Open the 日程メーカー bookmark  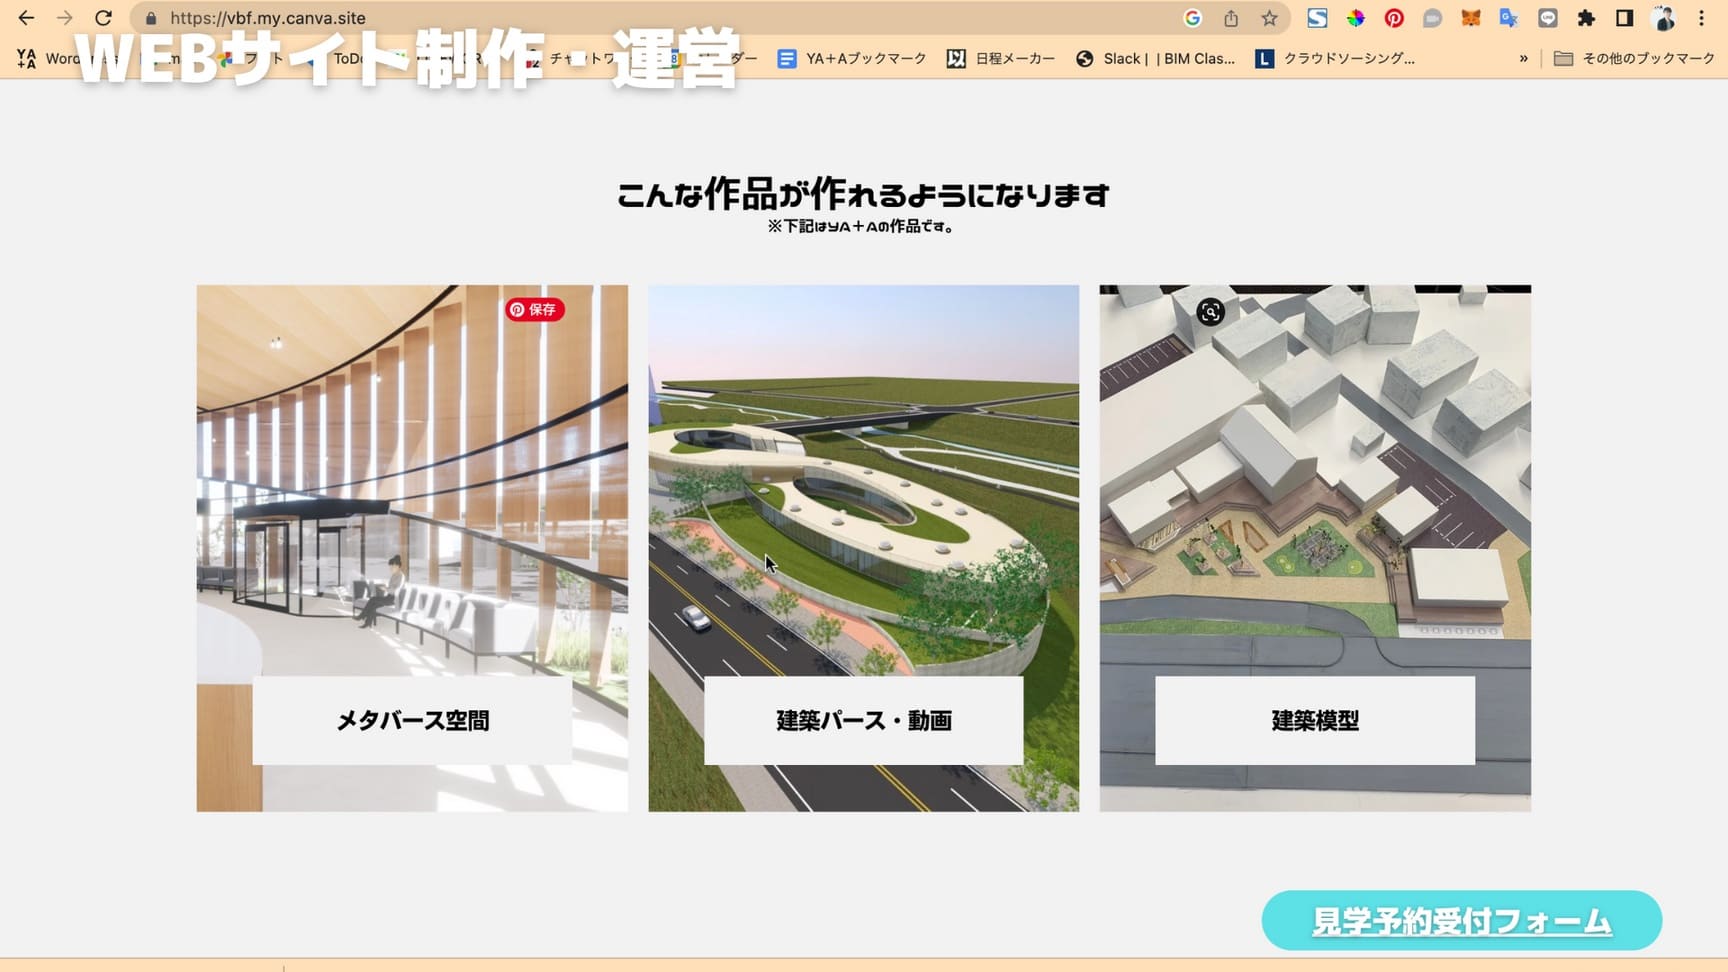pyautogui.click(x=1001, y=59)
